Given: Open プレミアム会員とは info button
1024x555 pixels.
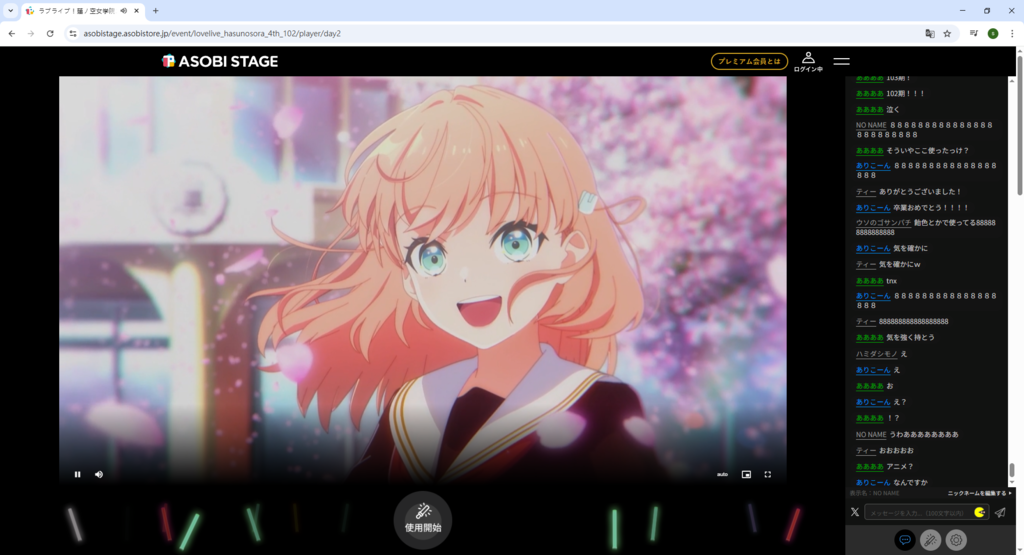Looking at the screenshot, I should pyautogui.click(x=749, y=61).
